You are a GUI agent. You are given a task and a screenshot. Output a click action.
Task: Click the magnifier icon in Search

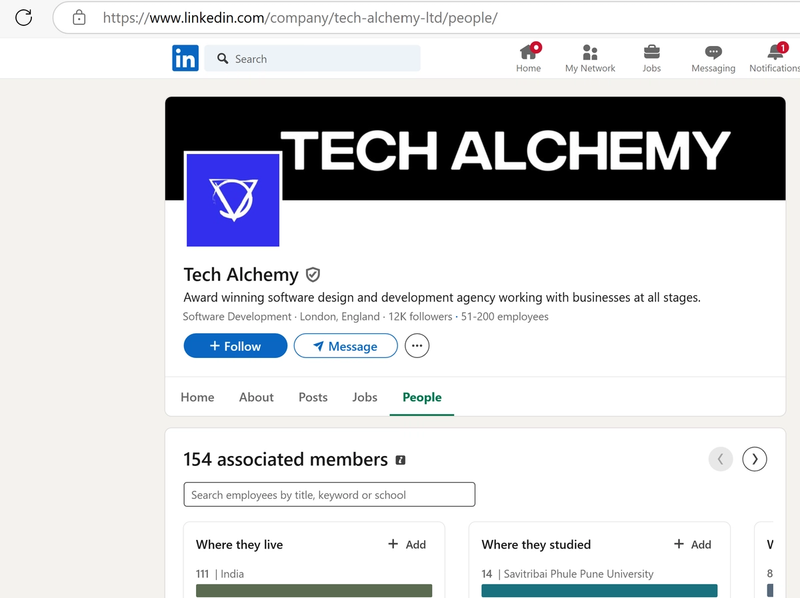coord(222,59)
